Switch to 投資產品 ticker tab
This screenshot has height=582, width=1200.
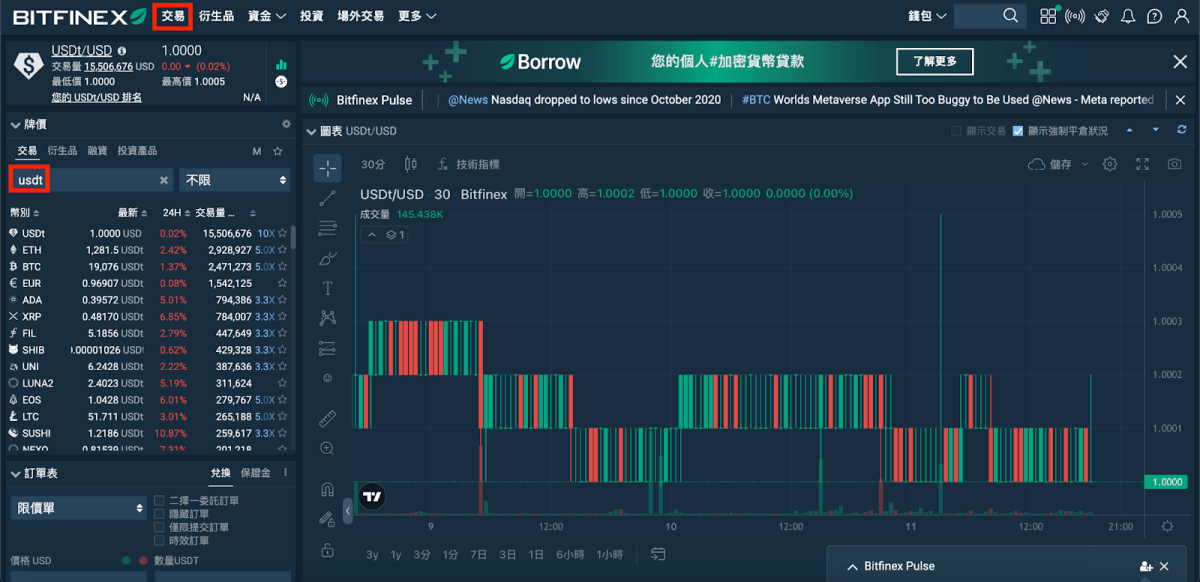pos(137,151)
